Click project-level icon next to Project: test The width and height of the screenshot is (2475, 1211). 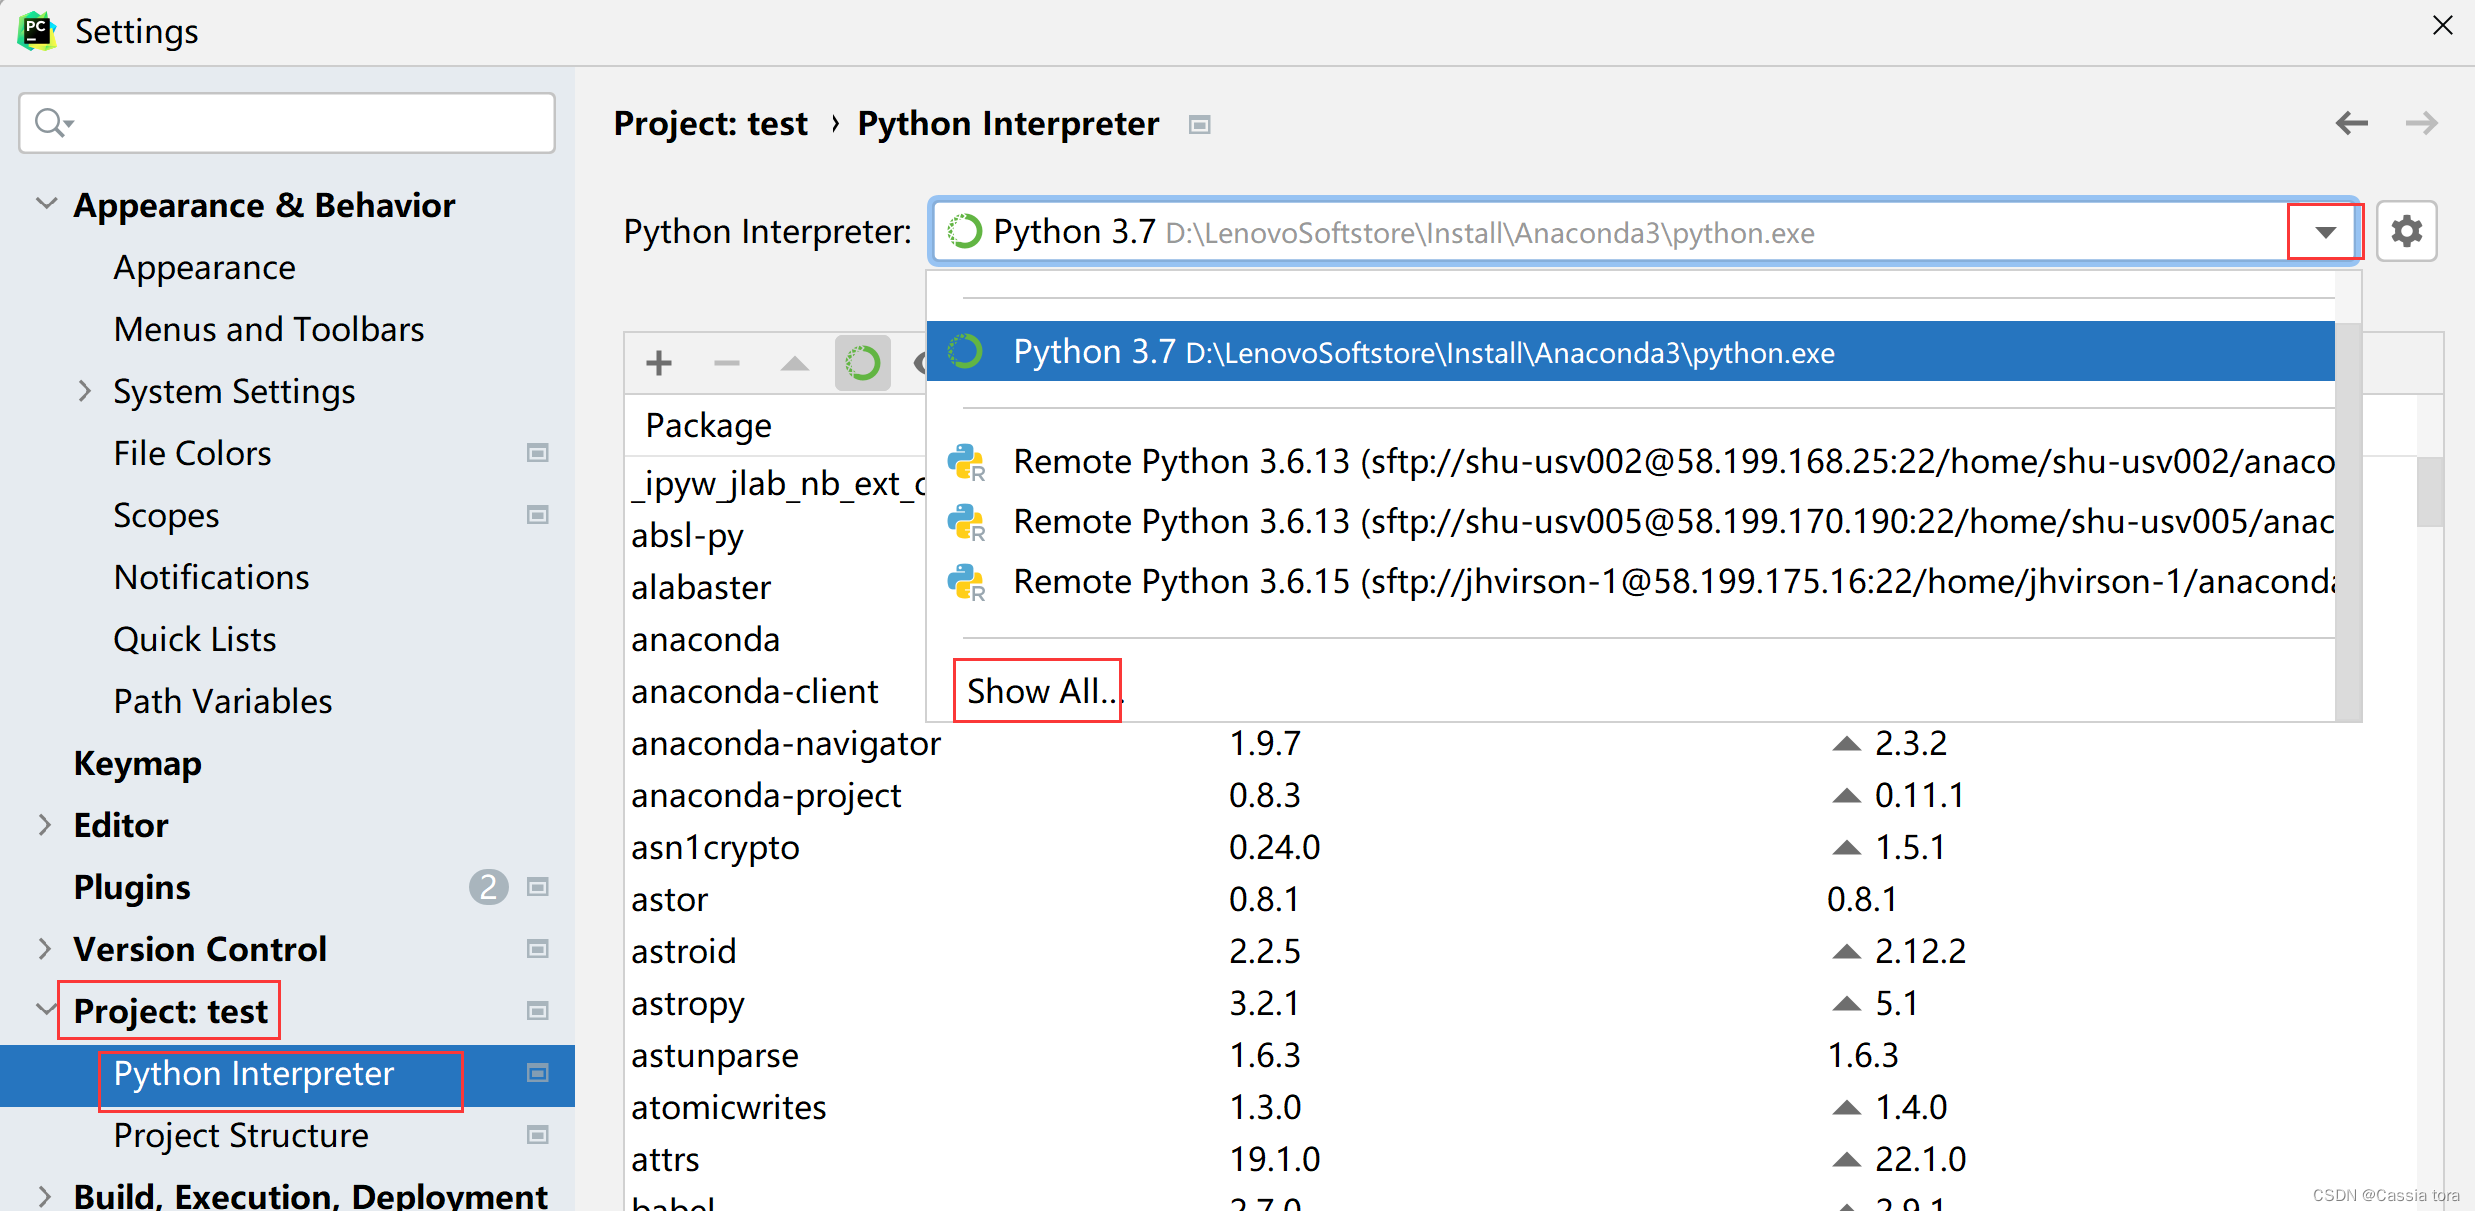[x=537, y=1011]
